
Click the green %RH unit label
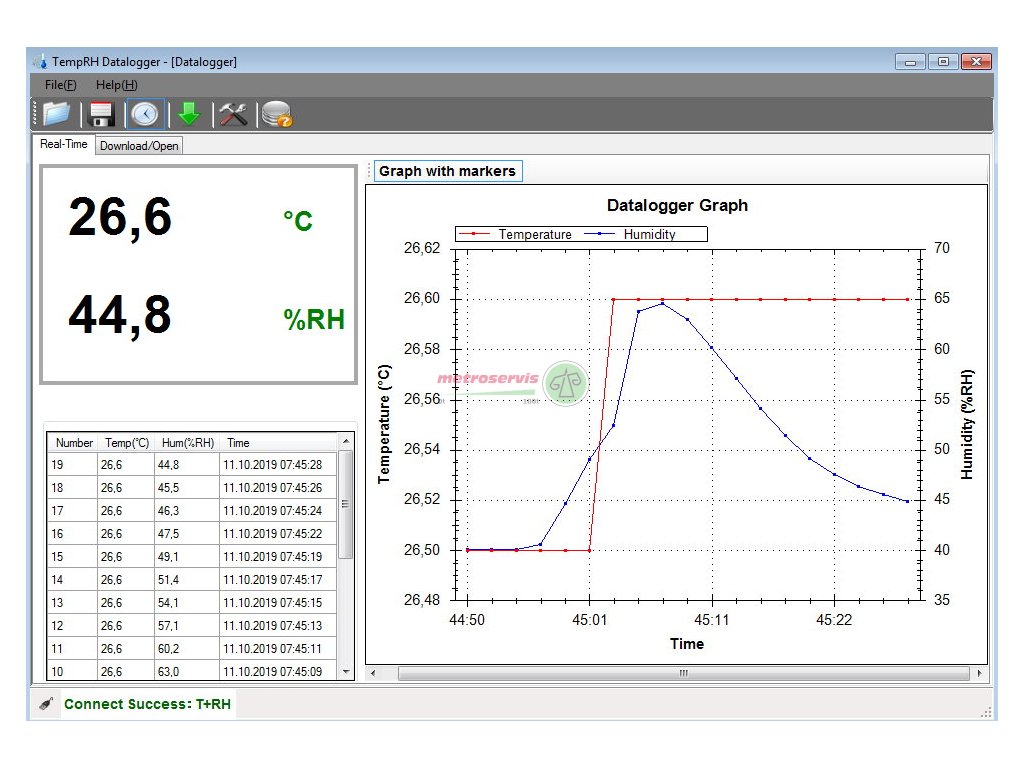click(x=313, y=319)
